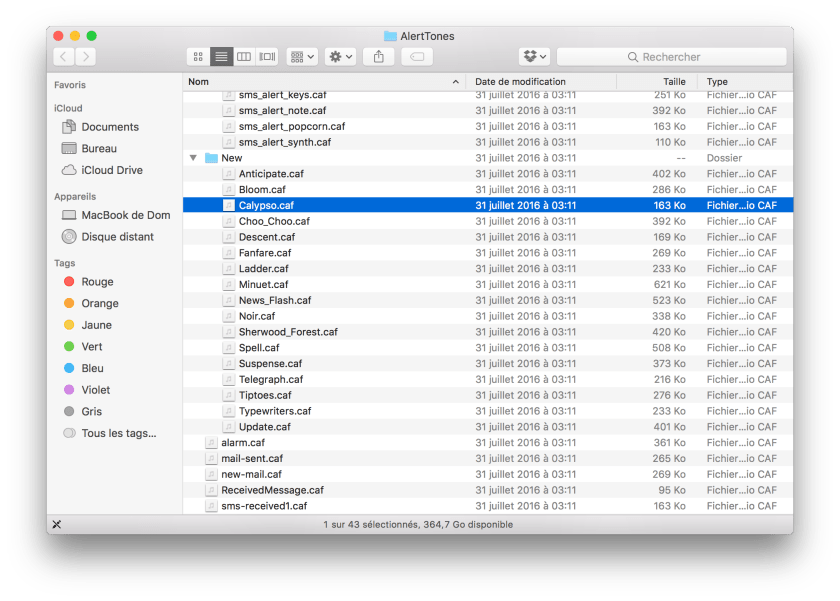Select the Sherwood_Forest.caf file
840x601 pixels.
point(287,332)
